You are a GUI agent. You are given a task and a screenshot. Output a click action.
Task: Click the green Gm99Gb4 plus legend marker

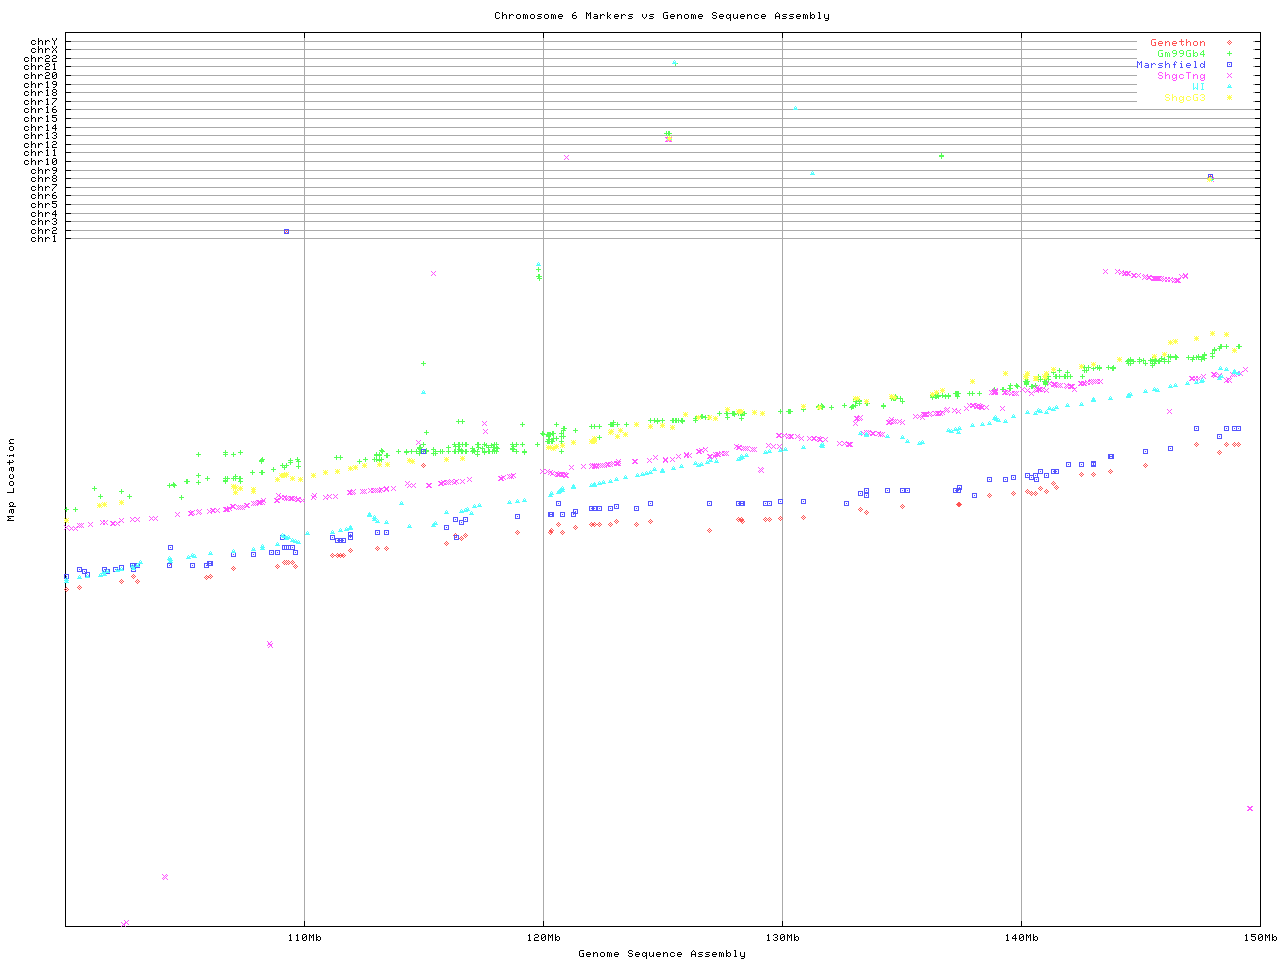(x=1229, y=54)
